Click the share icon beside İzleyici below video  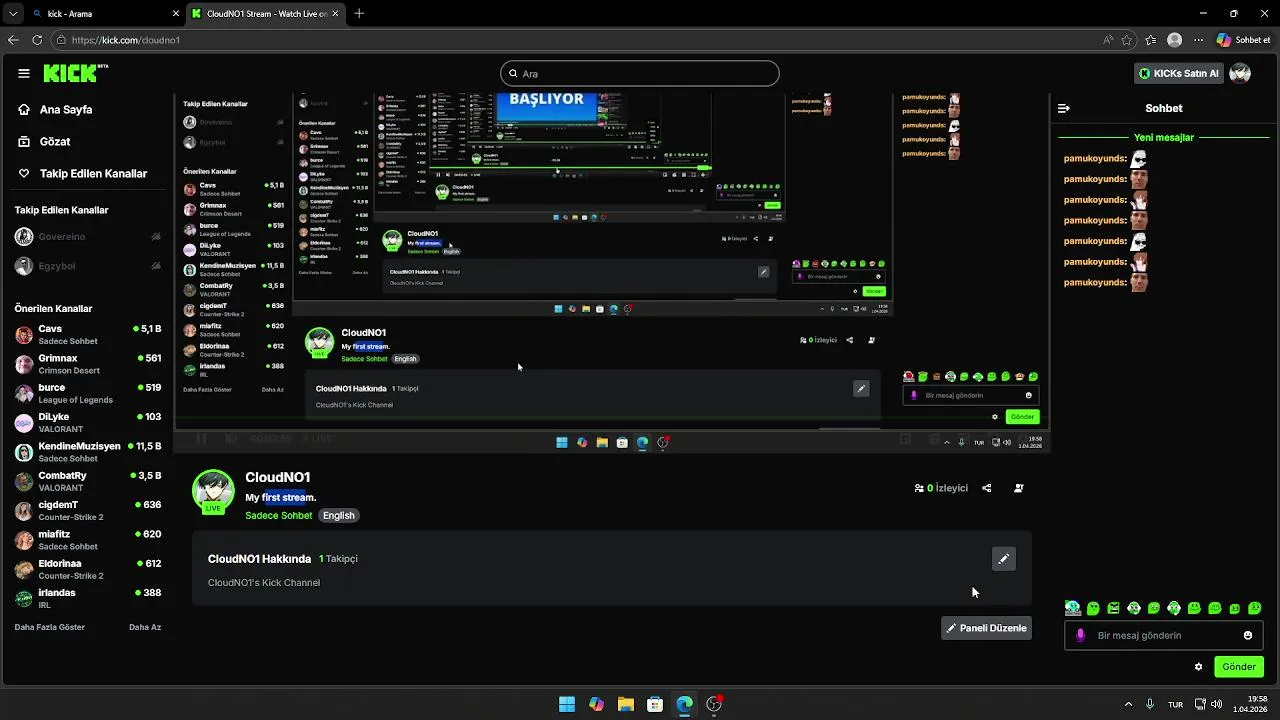tap(986, 488)
